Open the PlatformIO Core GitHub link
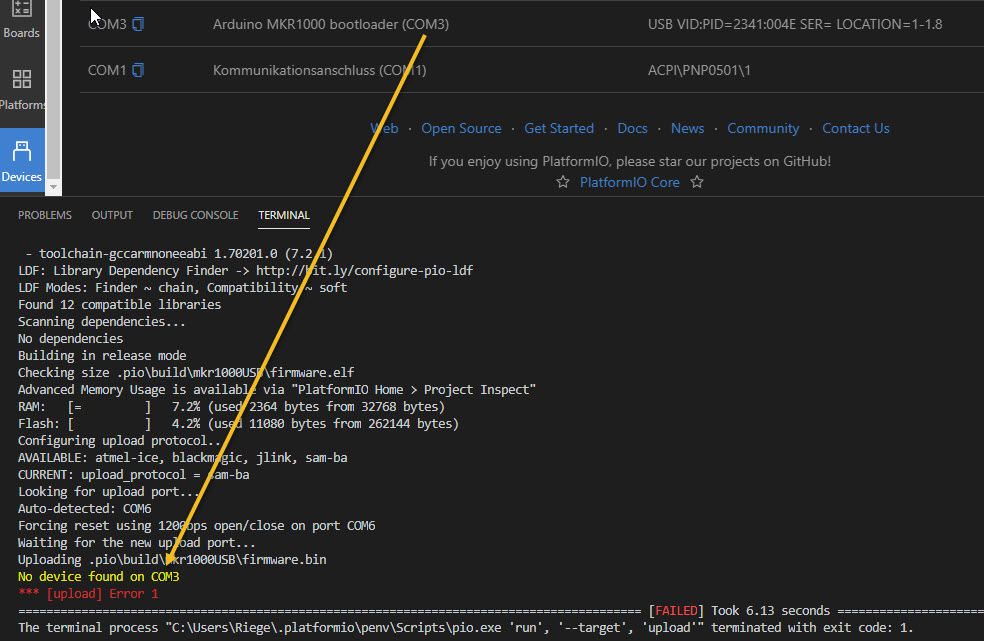The image size is (984, 641). (629, 182)
